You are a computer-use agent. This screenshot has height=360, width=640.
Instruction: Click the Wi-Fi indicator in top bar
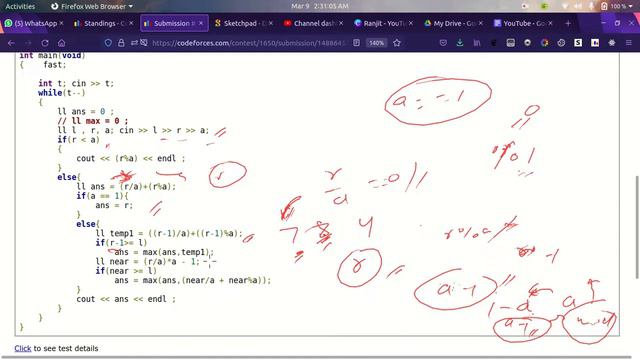(x=564, y=6)
